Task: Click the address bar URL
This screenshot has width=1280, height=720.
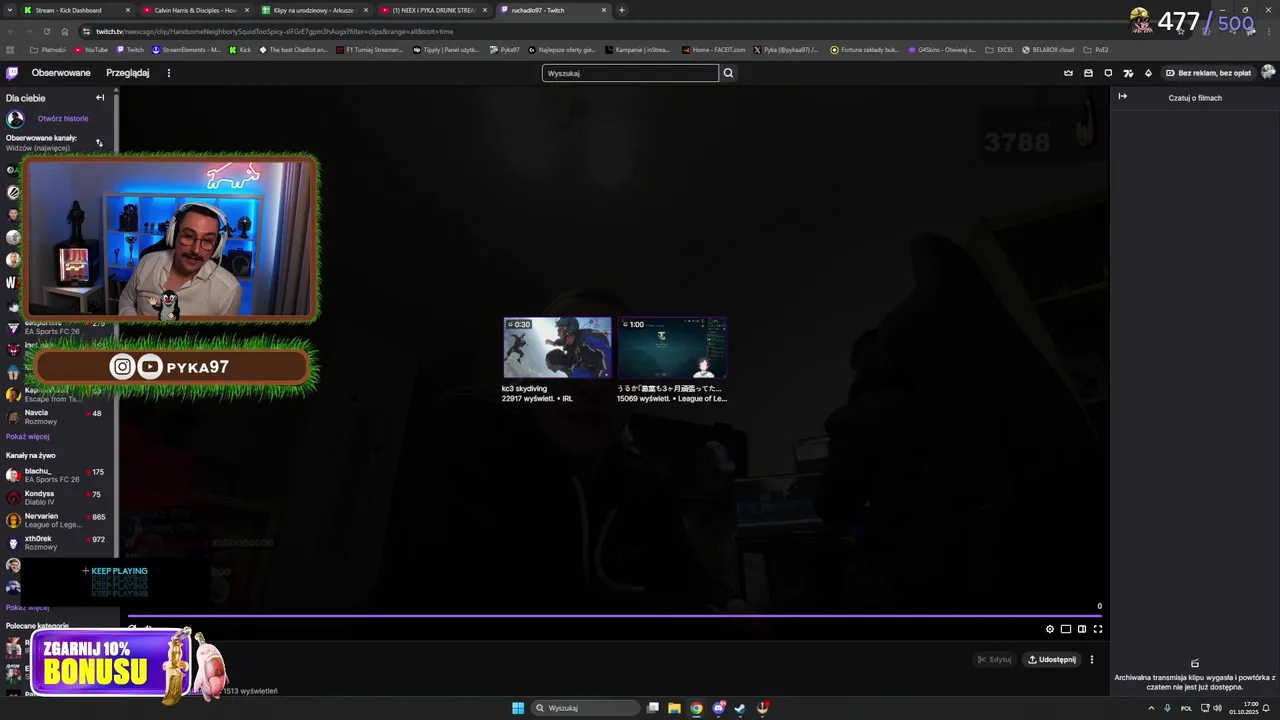Action: pos(275,31)
